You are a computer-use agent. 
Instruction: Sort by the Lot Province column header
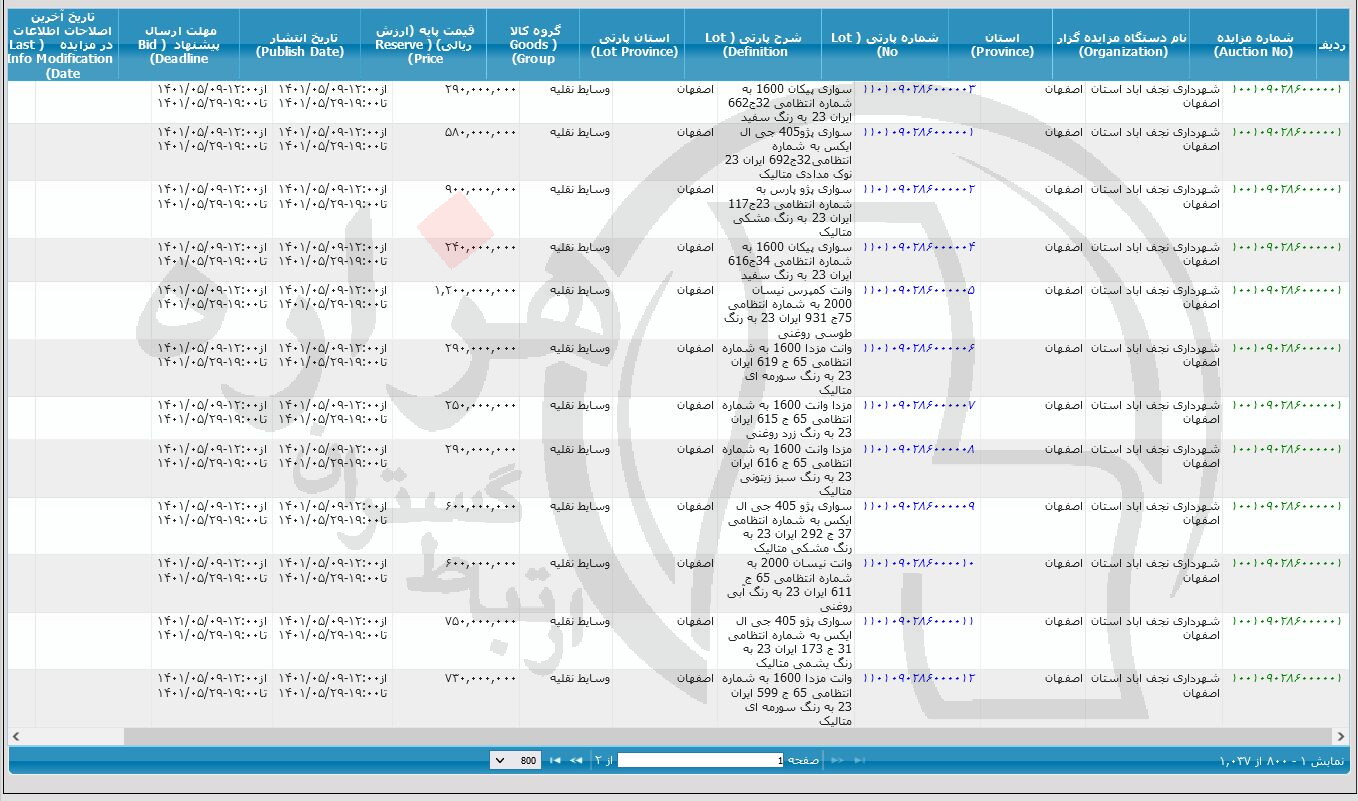[634, 45]
